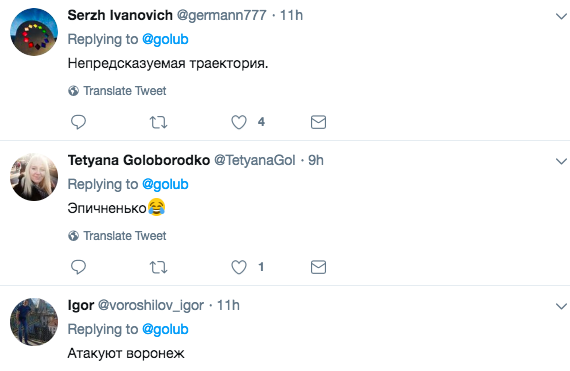Like Tetyana Goloborodko's tweet
The height and width of the screenshot is (371, 570).
239,267
